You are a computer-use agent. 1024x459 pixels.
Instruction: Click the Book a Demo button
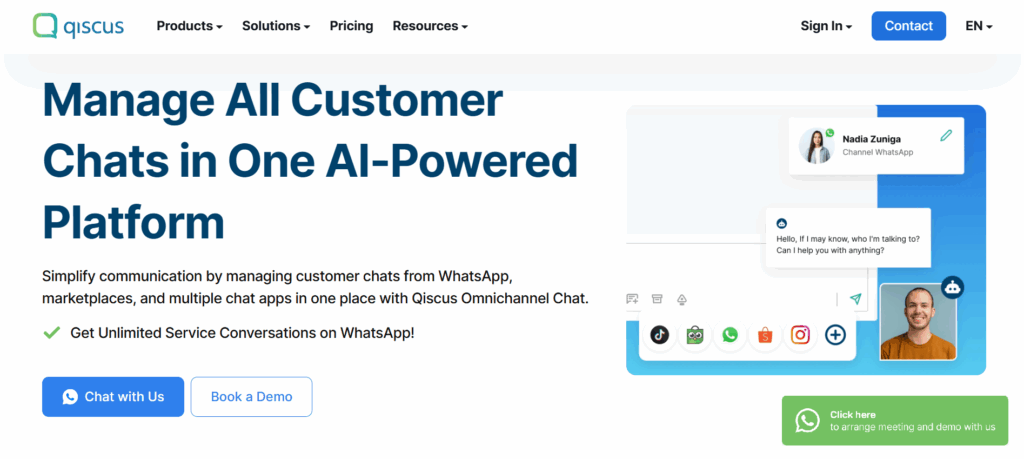[251, 397]
